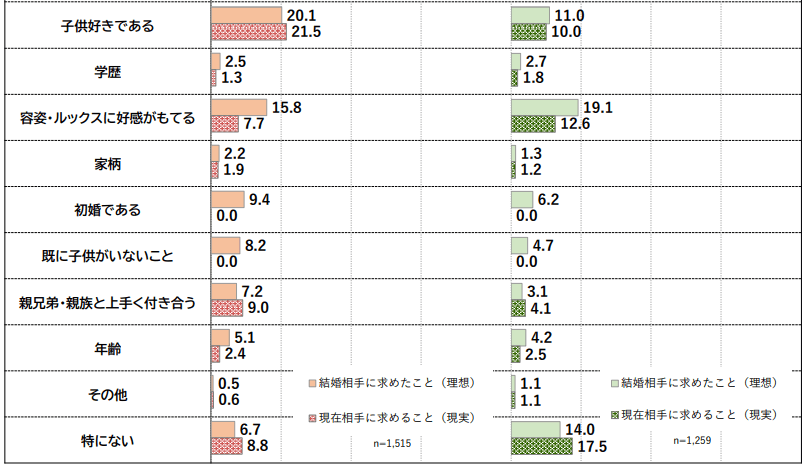Click the orange legend swatch for 理想
The width and height of the screenshot is (804, 469).
313,382
